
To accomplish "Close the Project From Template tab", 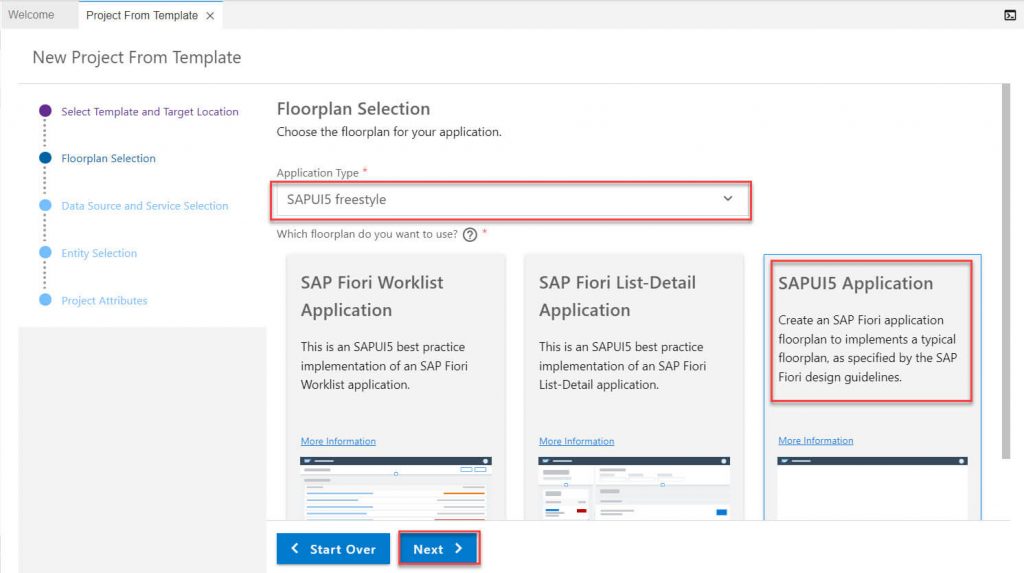I will pyautogui.click(x=210, y=16).
